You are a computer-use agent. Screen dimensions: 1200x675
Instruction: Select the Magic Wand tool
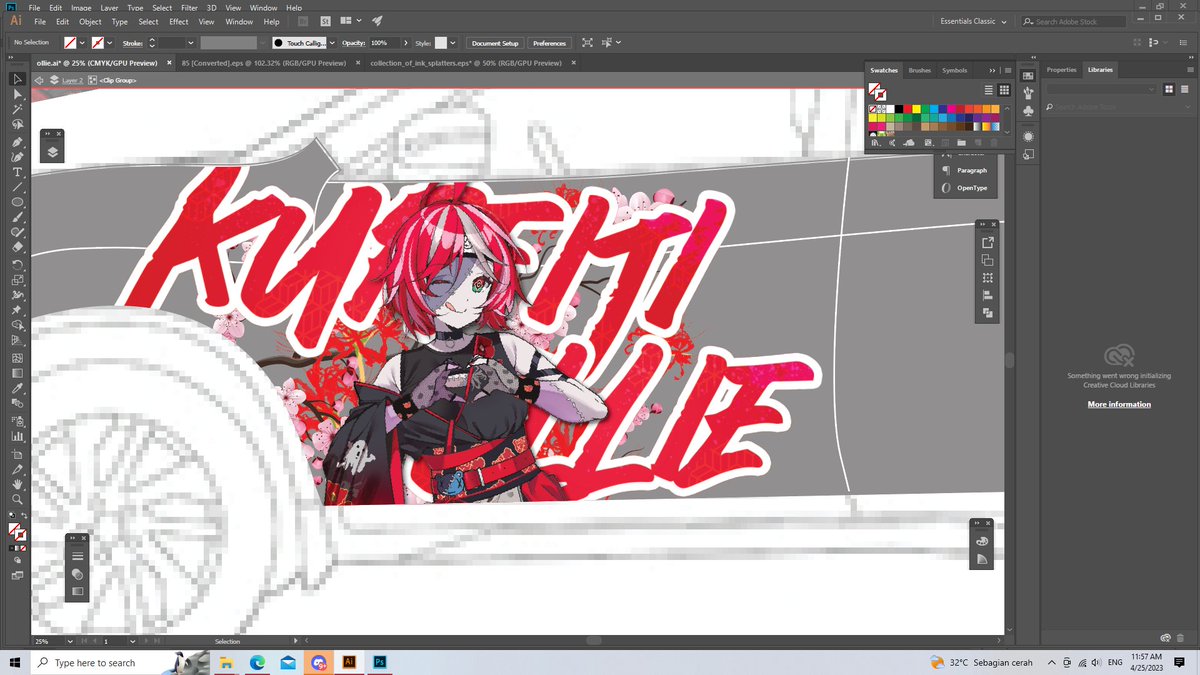pos(17,110)
